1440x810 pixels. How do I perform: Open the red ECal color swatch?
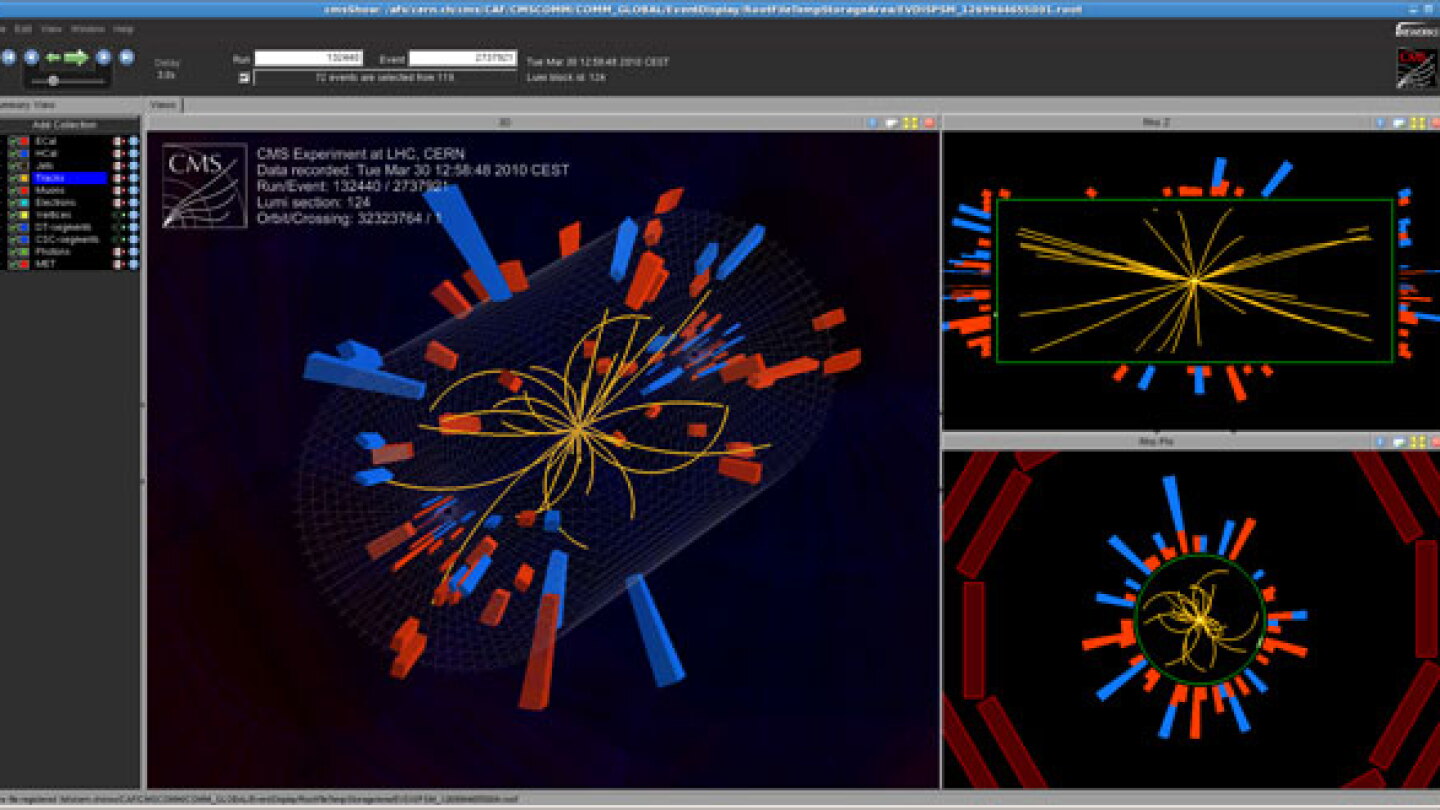[x=24, y=141]
